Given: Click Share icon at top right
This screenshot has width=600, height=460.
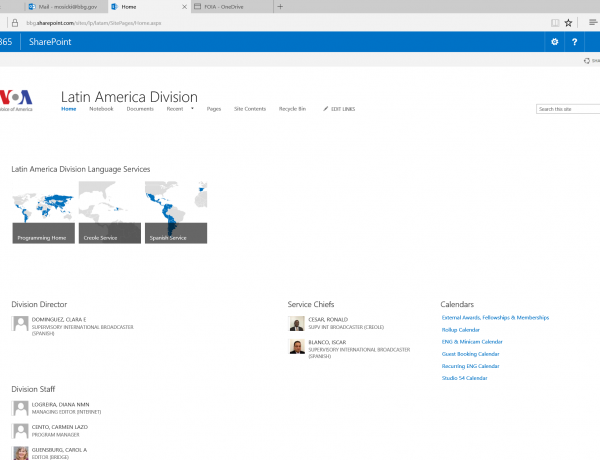Looking at the screenshot, I should tap(587, 61).
